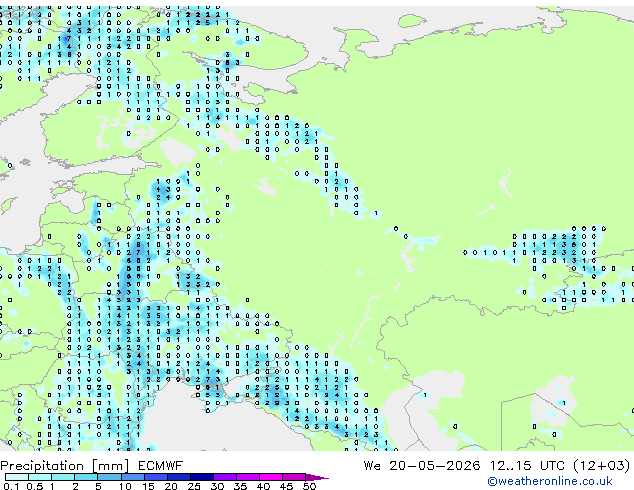The width and height of the screenshot is (634, 490).
Task: Click legend scale value '10'
Action: (x=125, y=486)
